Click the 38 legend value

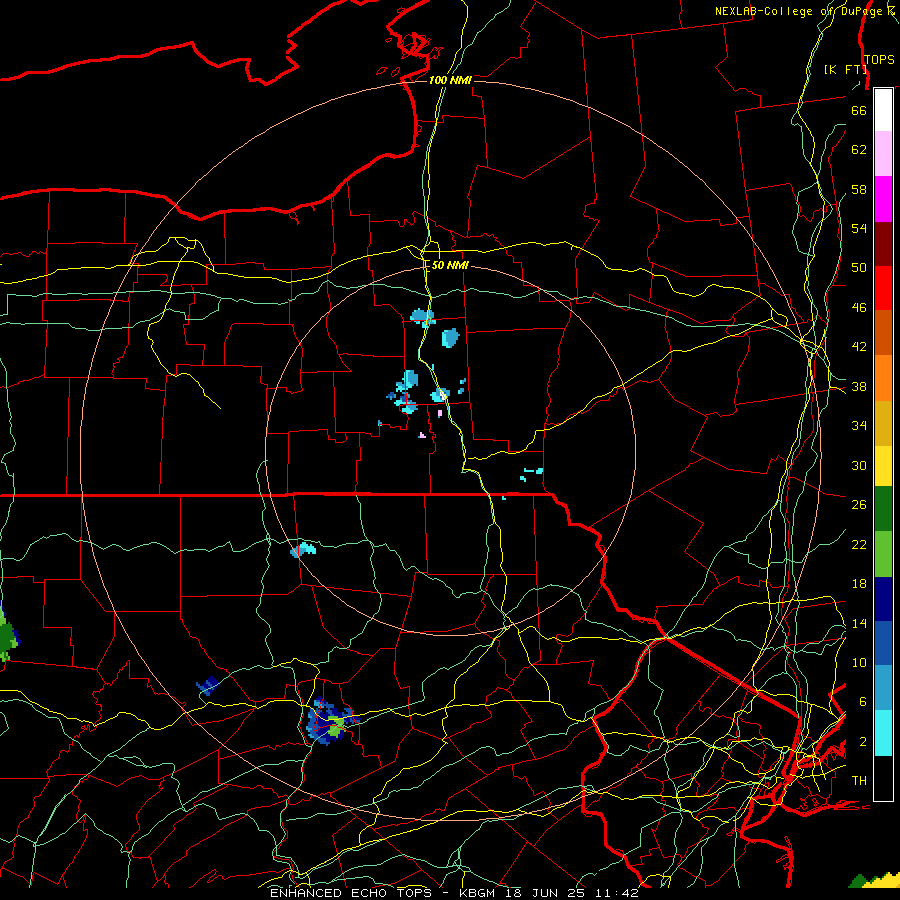click(859, 387)
